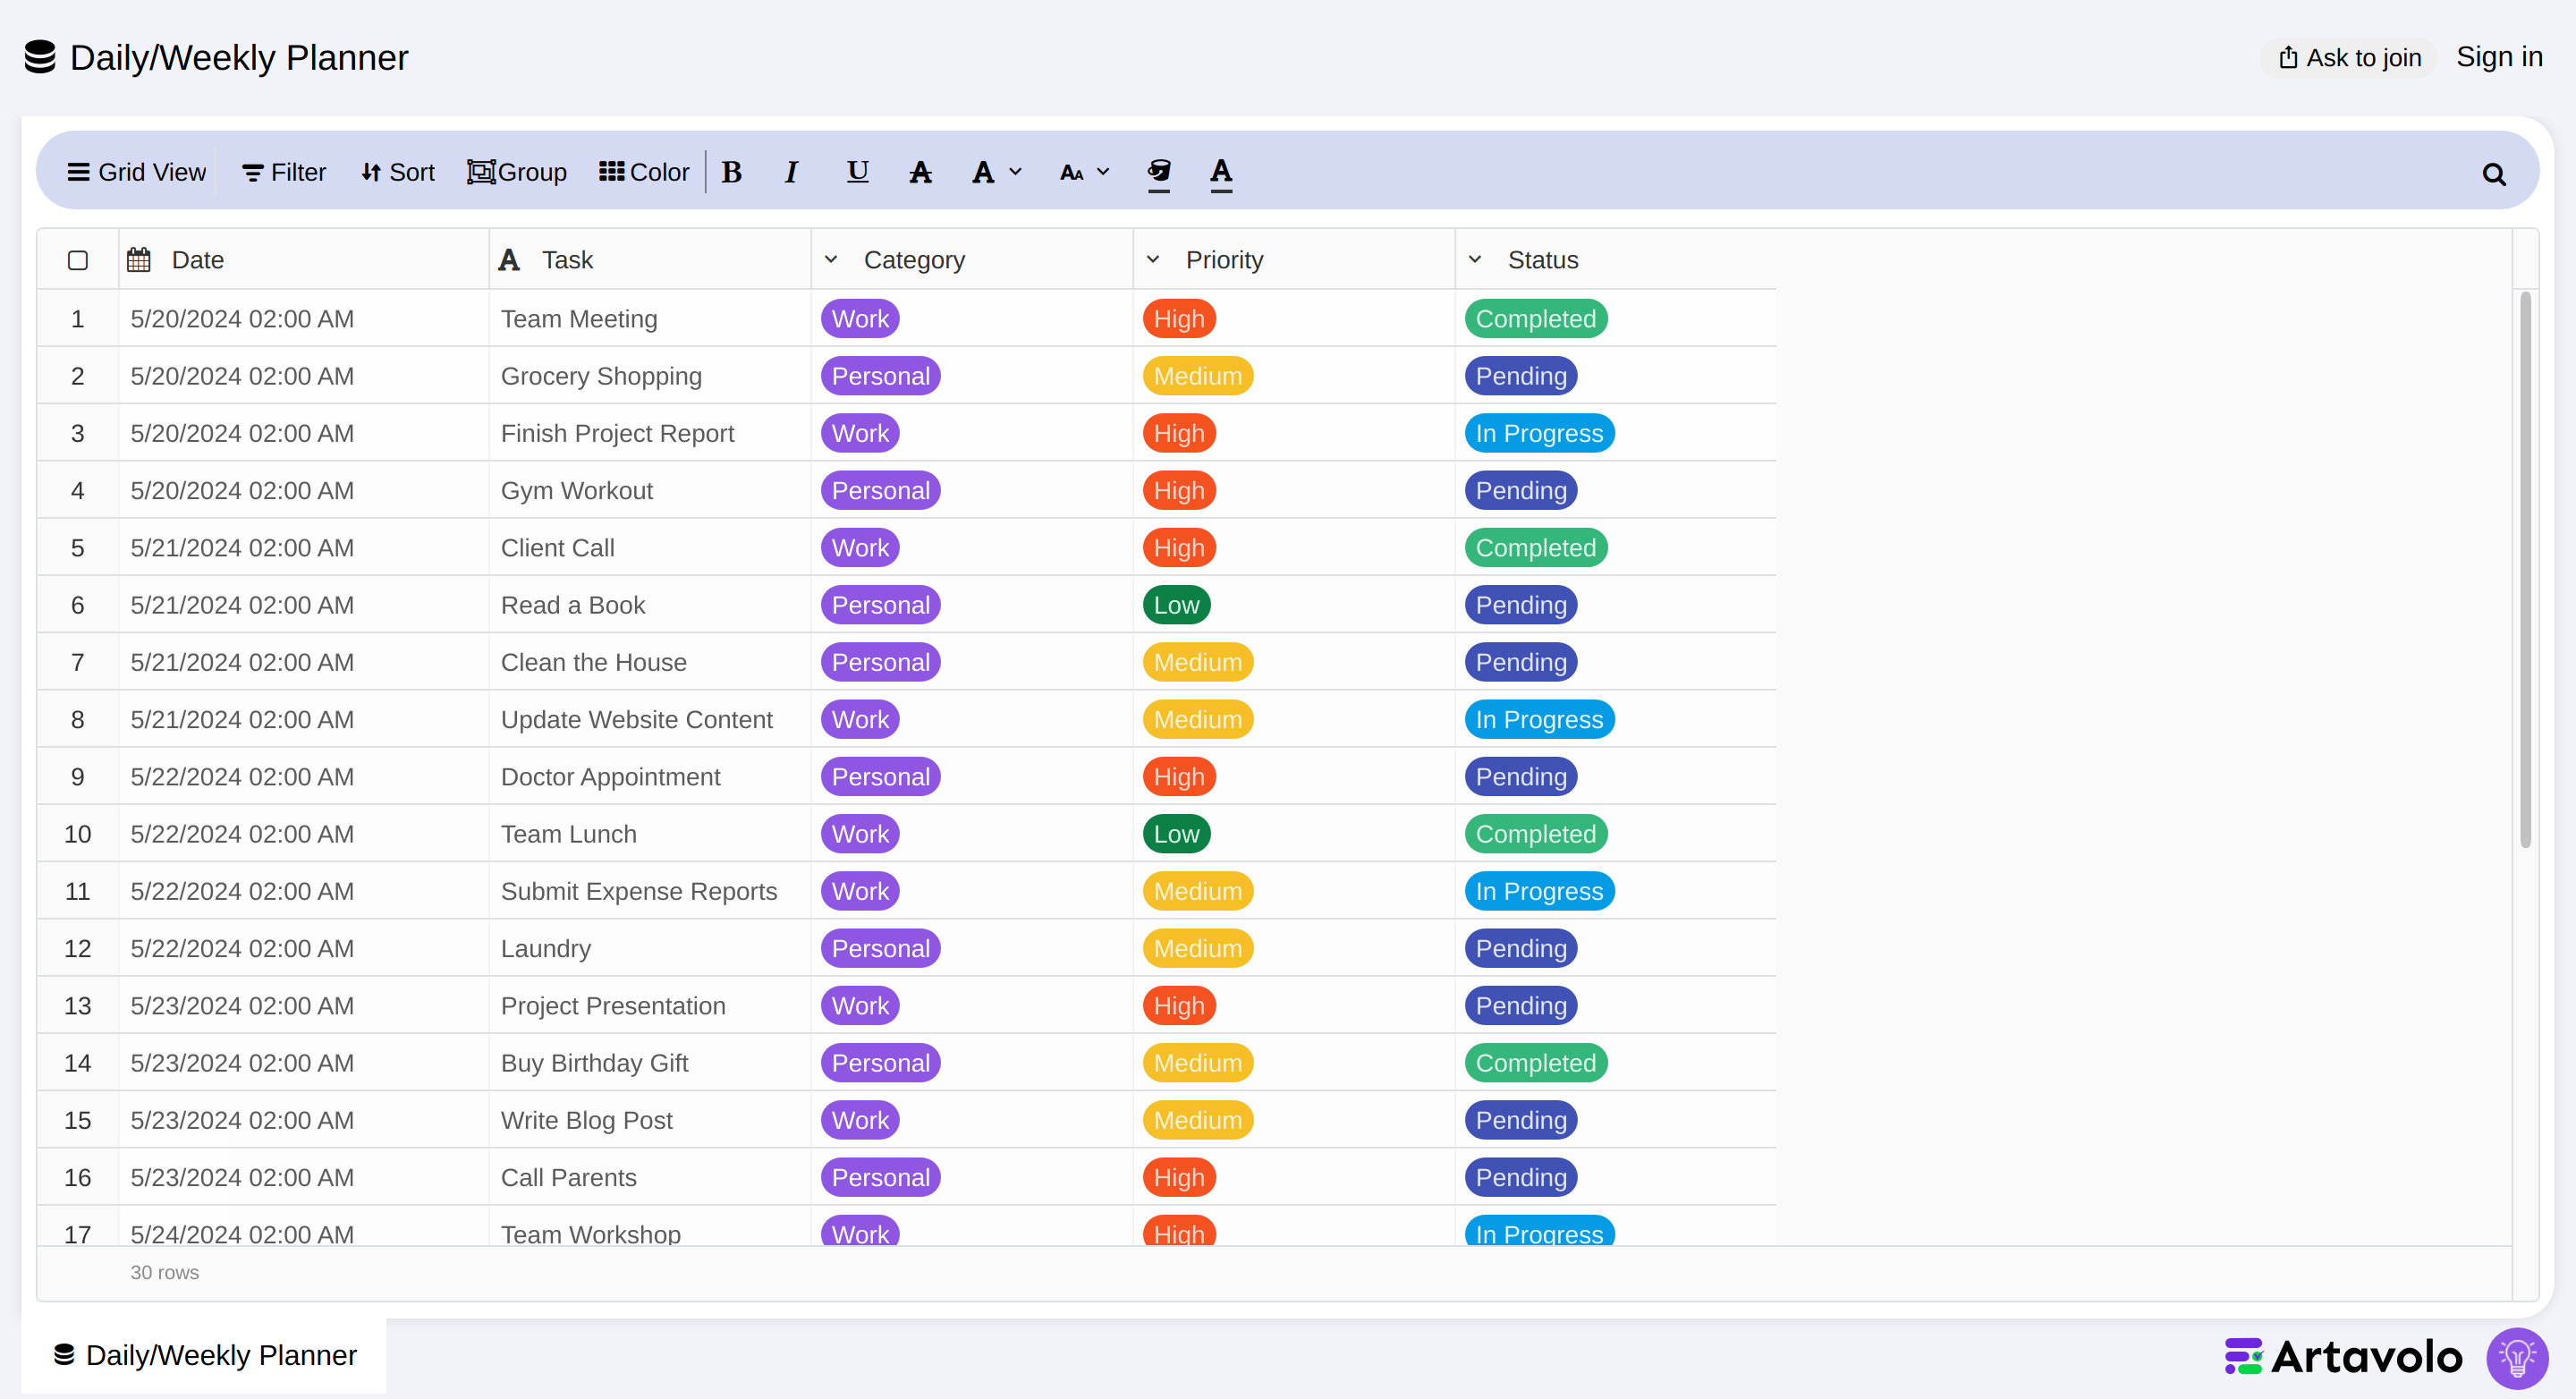The width and height of the screenshot is (2576, 1399).
Task: Expand the Category column dropdown
Action: click(831, 259)
